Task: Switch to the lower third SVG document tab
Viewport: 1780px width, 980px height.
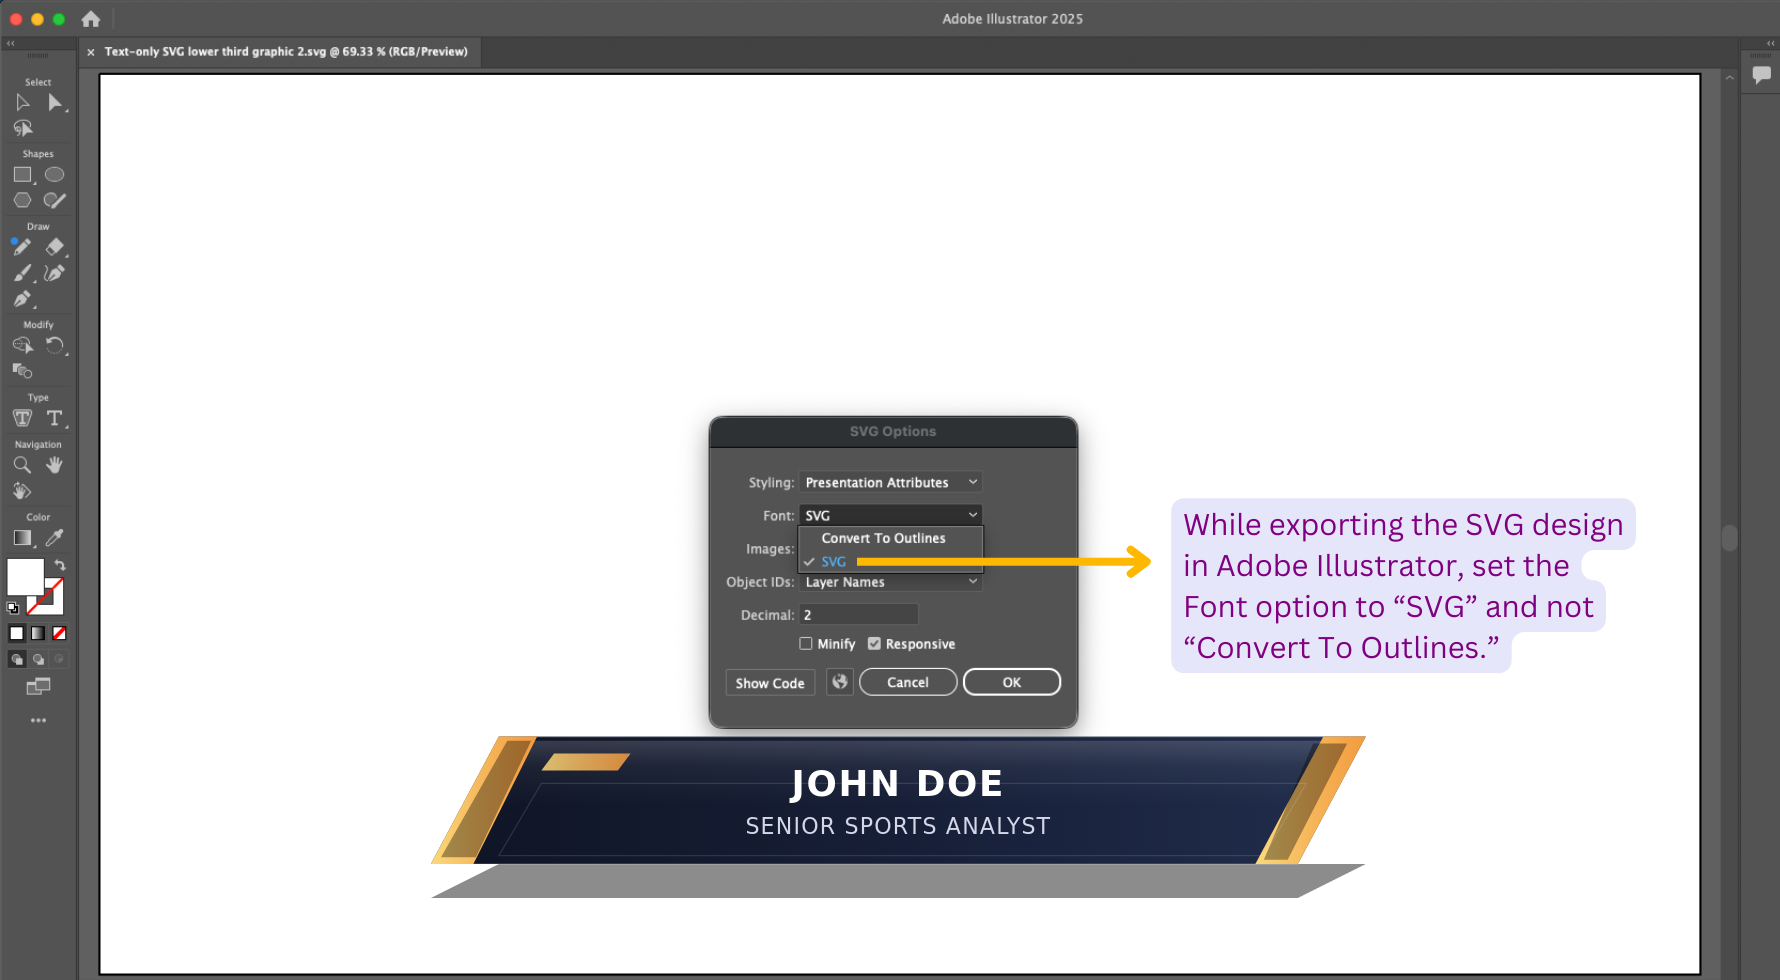Action: 285,52
